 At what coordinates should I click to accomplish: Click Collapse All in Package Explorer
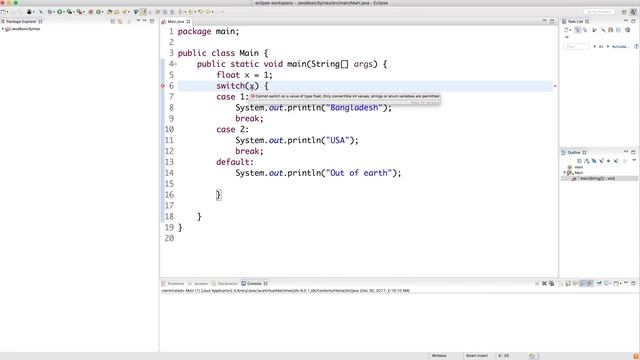point(113,21)
